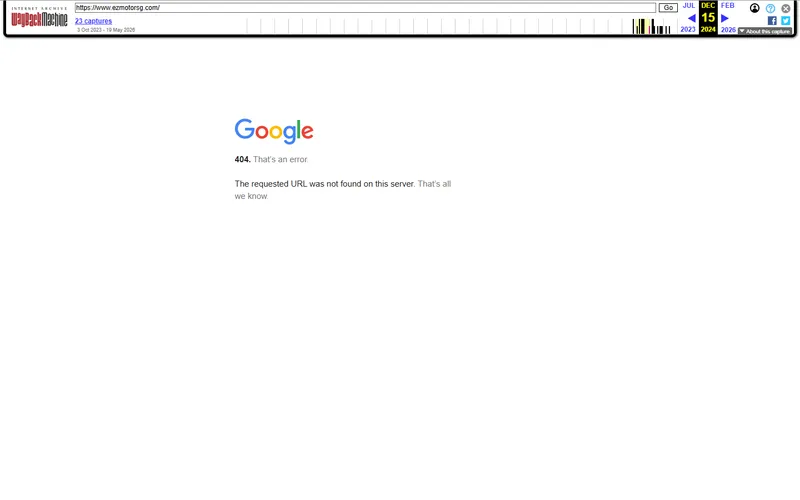Click the Internet Archive text above logo
800x500 pixels.
click(39, 8)
